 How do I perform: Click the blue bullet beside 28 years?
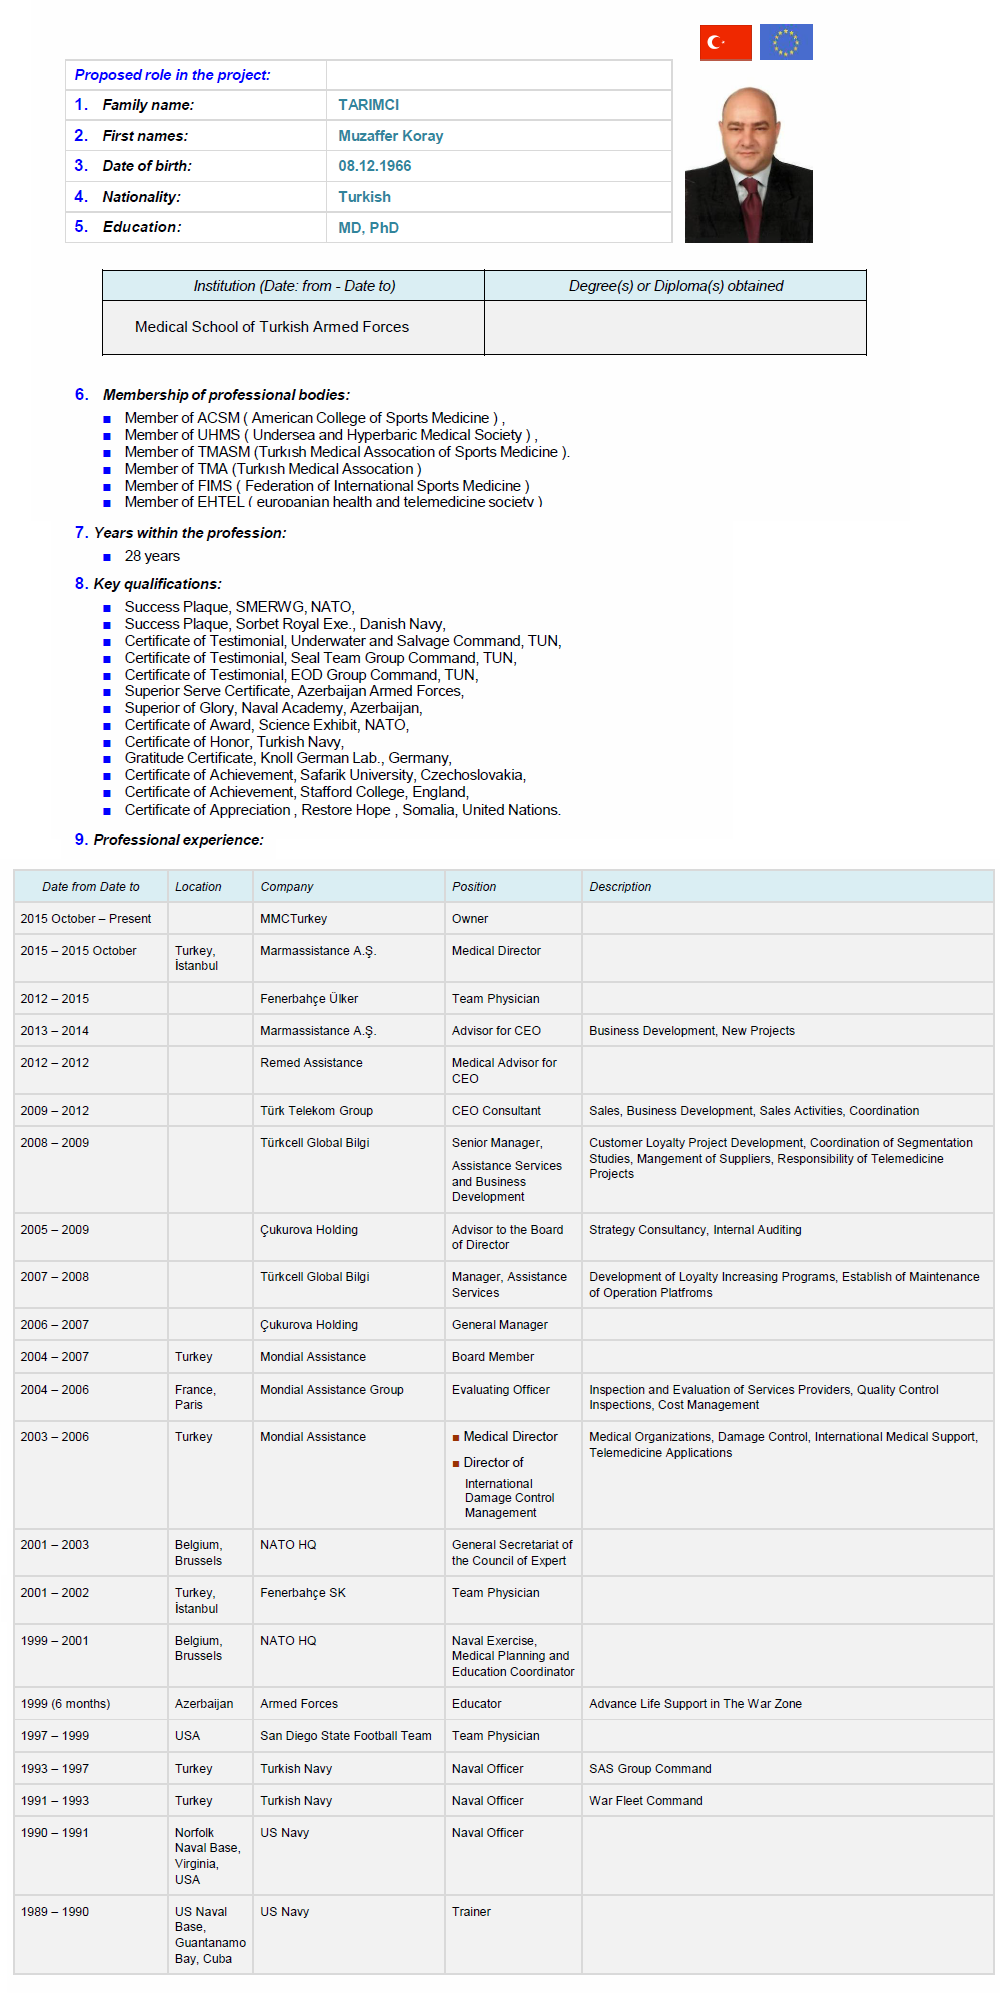107,557
